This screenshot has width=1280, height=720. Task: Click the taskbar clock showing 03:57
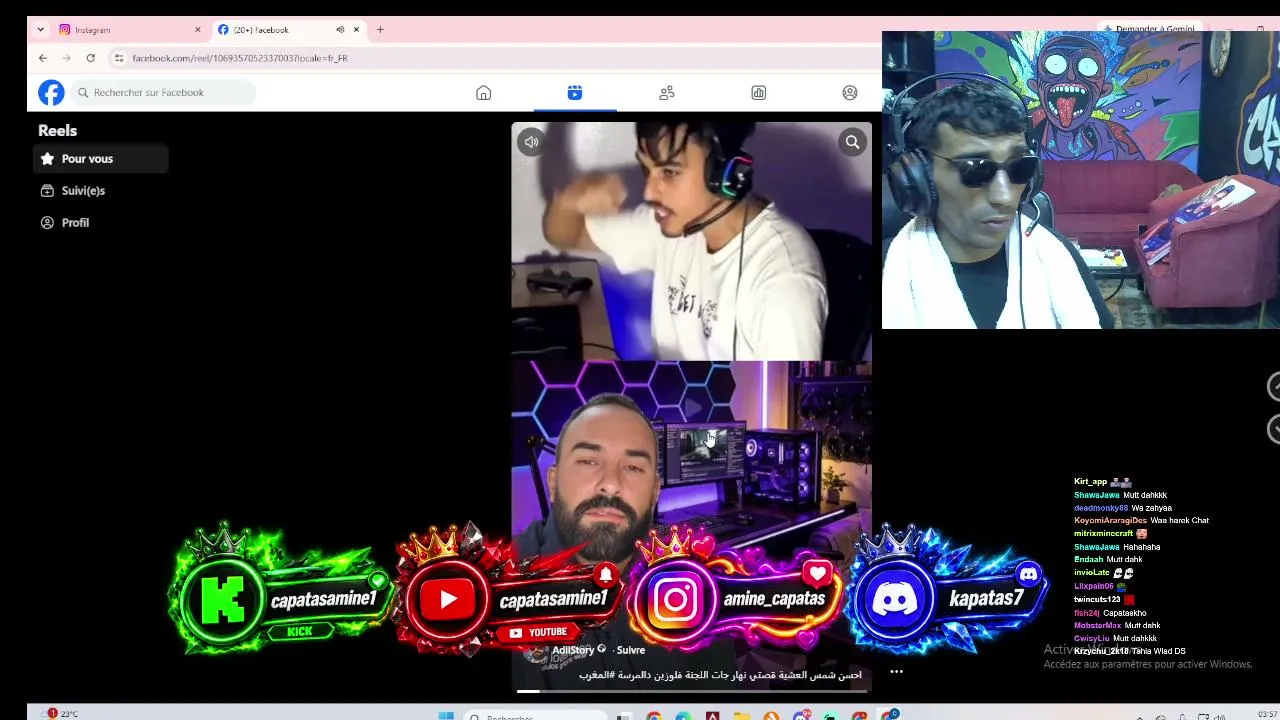(1267, 714)
